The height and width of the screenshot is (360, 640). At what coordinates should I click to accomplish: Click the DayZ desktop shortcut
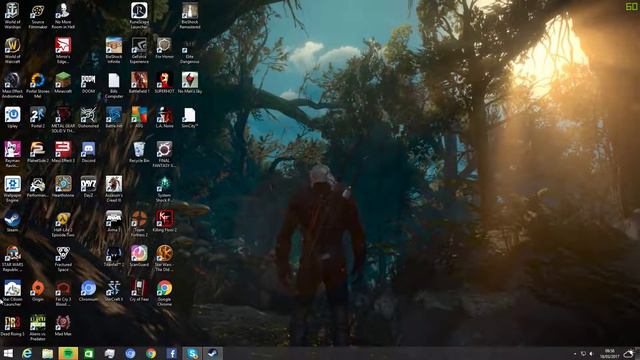(x=88, y=187)
